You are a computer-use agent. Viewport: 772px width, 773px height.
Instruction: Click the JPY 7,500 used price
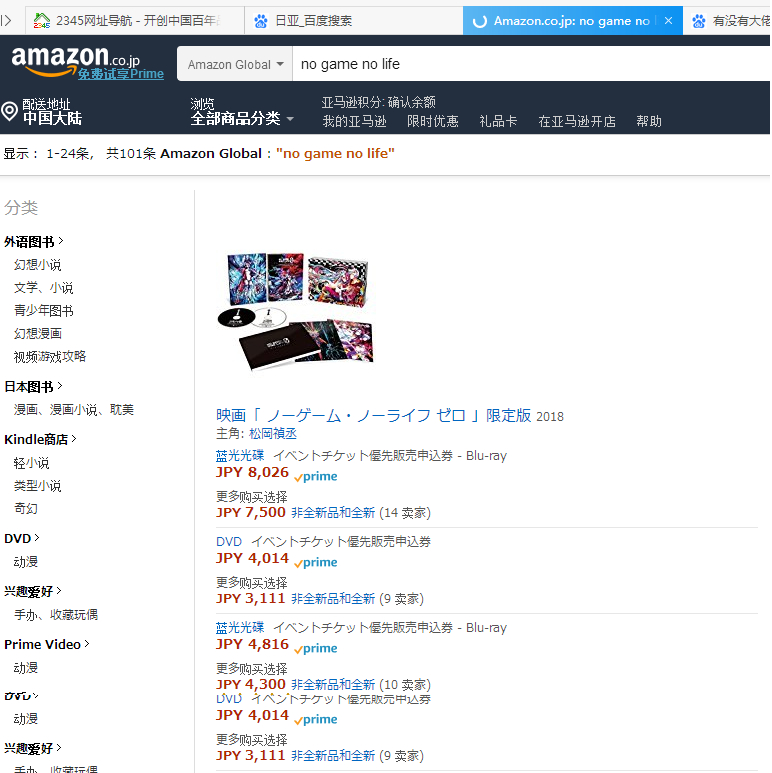click(251, 513)
